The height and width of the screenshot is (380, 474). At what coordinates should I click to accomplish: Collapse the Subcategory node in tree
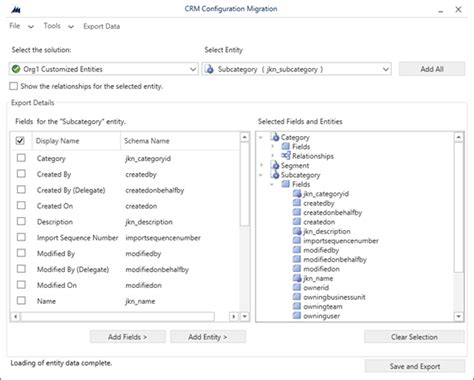click(261, 175)
